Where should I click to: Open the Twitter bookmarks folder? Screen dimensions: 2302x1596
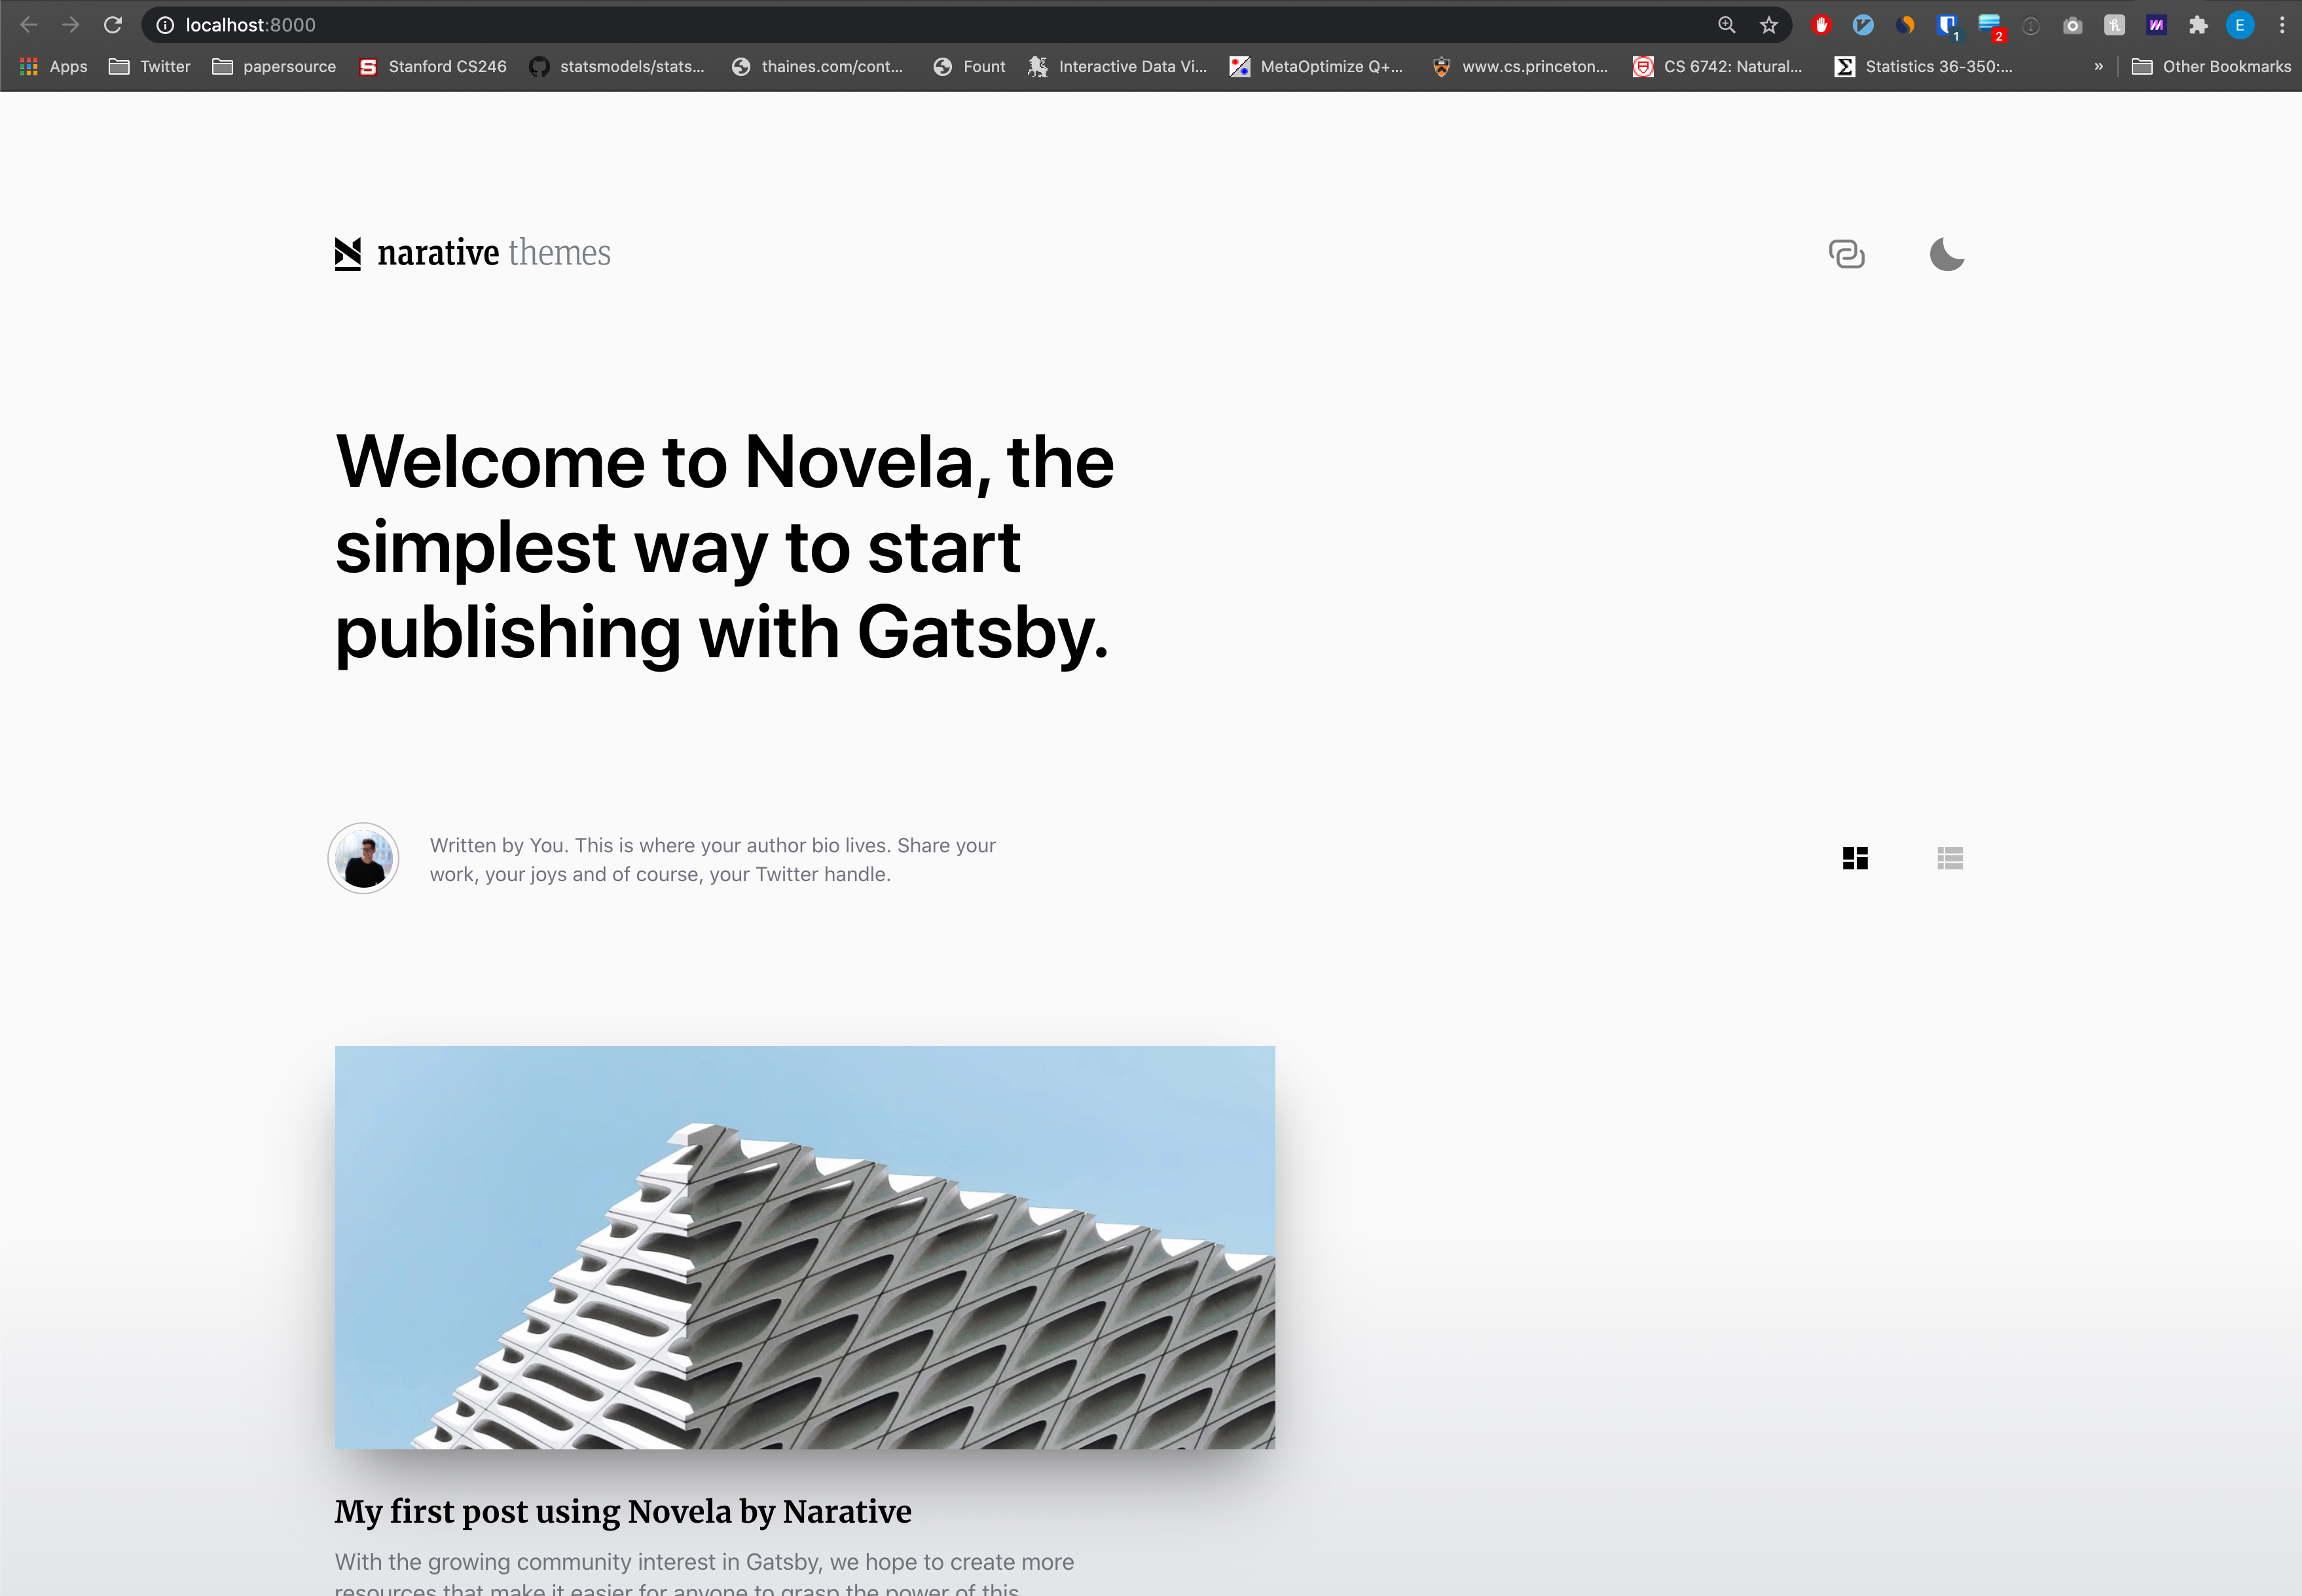[x=150, y=66]
